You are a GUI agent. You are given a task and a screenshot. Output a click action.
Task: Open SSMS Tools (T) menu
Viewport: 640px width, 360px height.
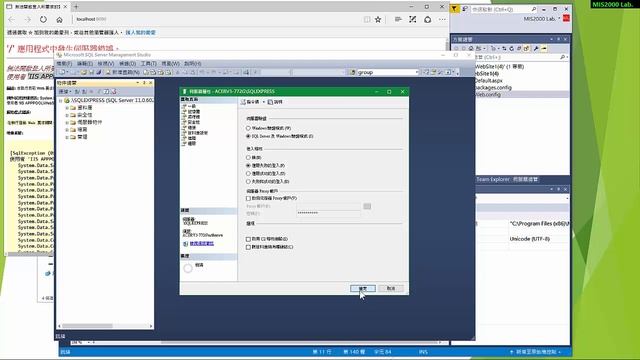tap(149, 64)
